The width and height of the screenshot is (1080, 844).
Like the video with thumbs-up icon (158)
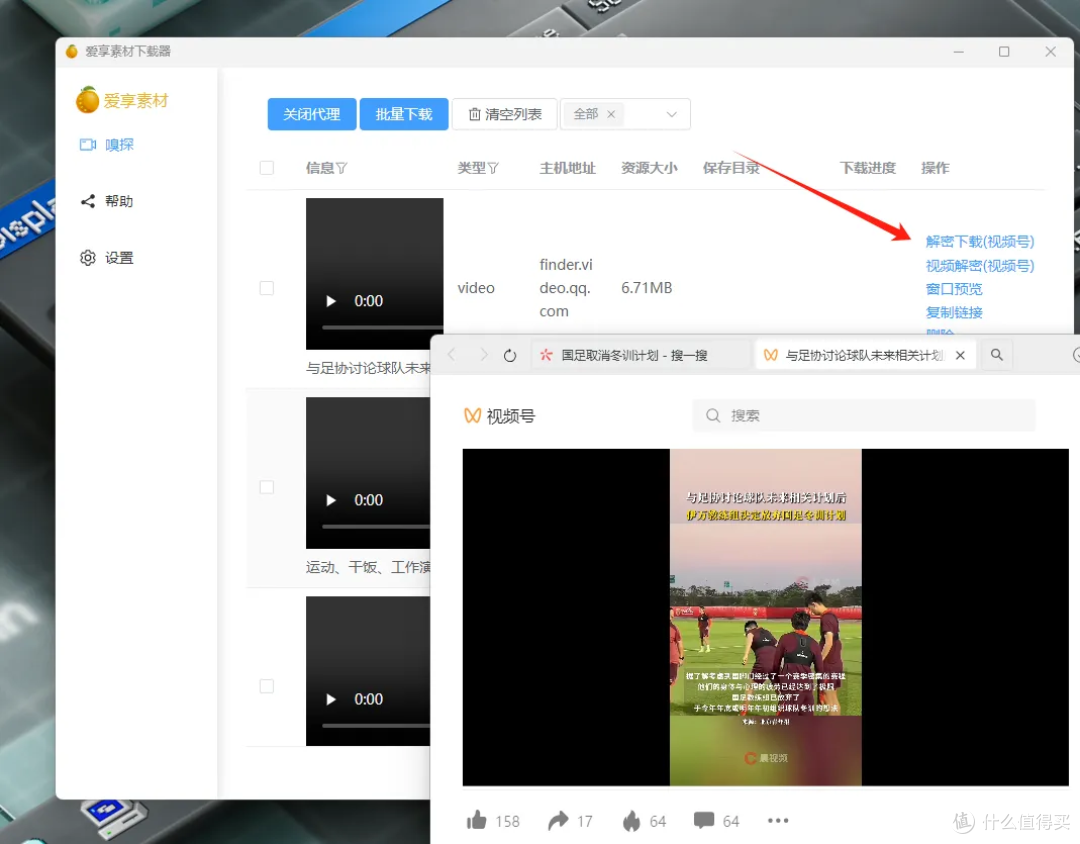pyautogui.click(x=477, y=821)
